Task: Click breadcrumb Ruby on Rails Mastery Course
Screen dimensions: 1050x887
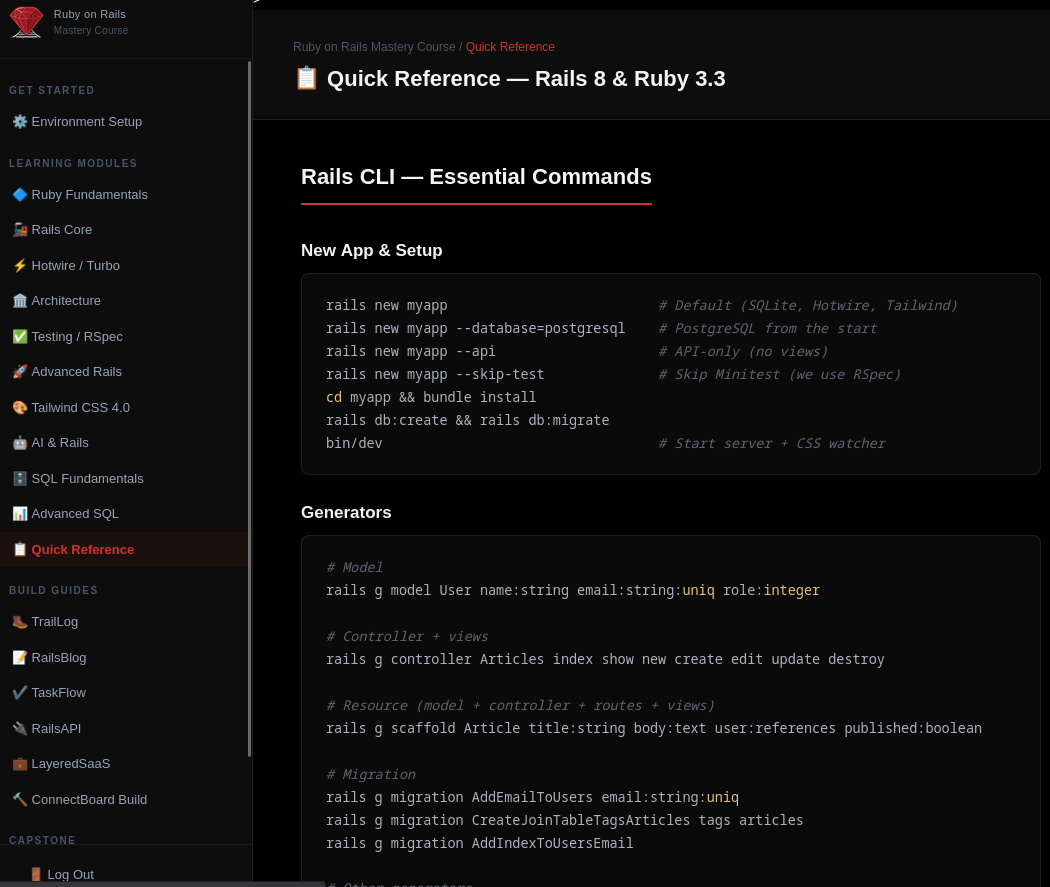Action: click(374, 47)
